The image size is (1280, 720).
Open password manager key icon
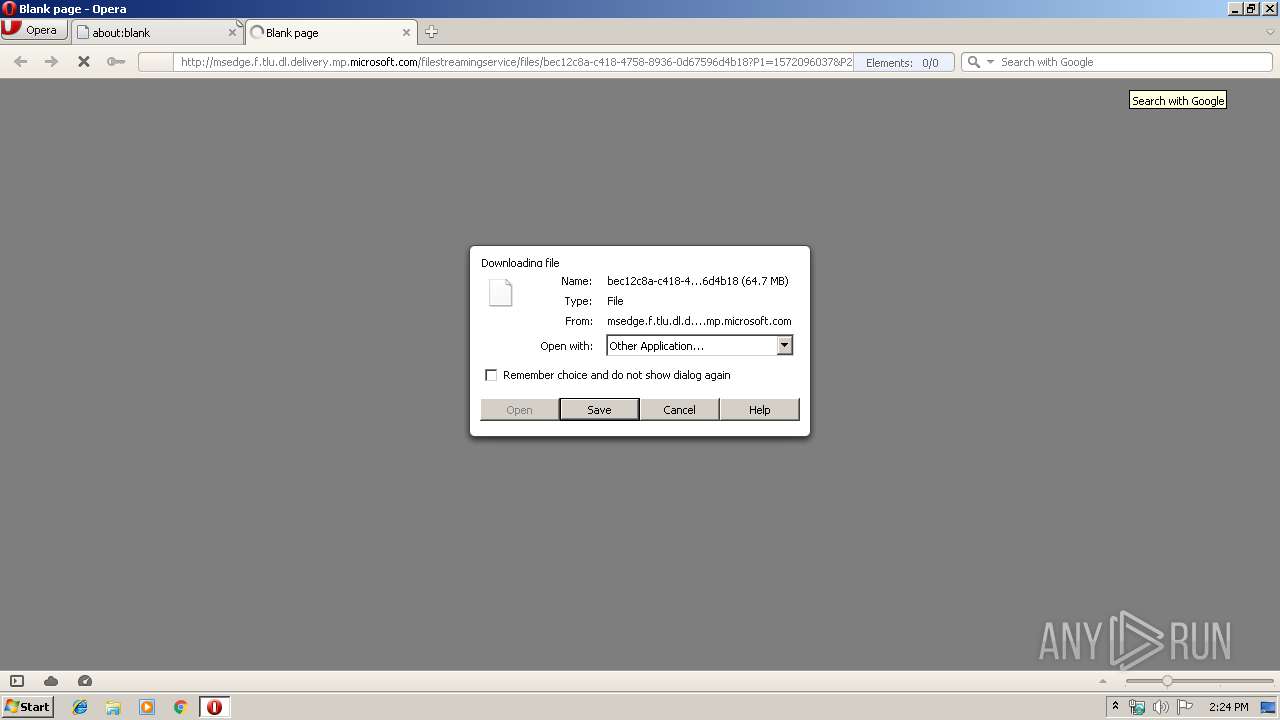(116, 62)
